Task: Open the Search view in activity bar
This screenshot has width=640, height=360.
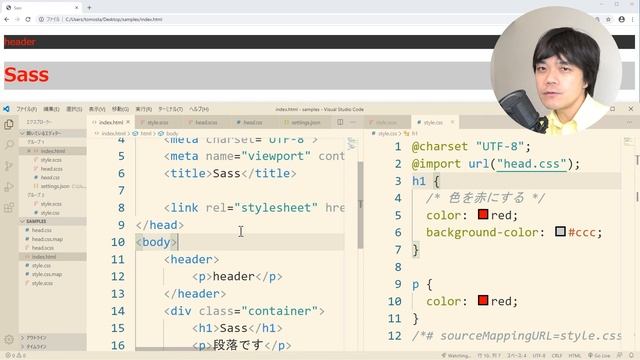Action: coord(9,144)
